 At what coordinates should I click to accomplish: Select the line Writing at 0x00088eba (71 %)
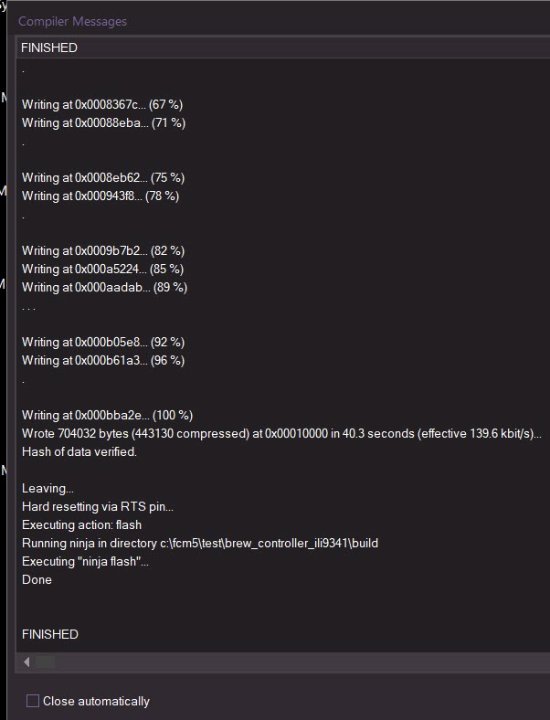[104, 123]
